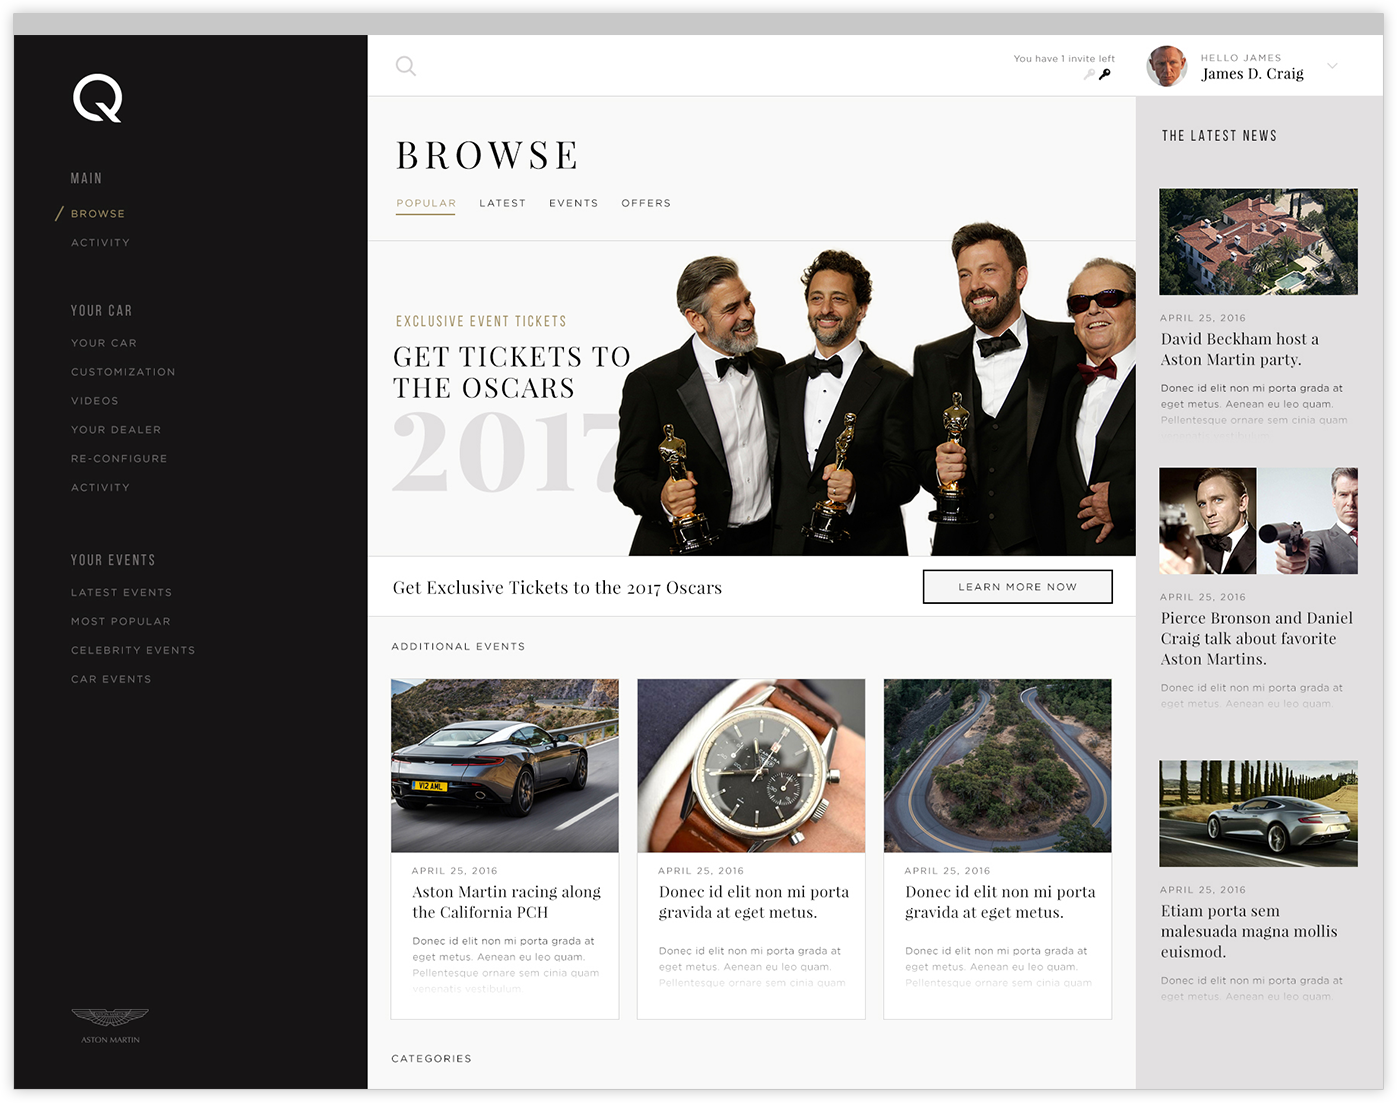Go to Customization in the sidebar

pyautogui.click(x=123, y=372)
